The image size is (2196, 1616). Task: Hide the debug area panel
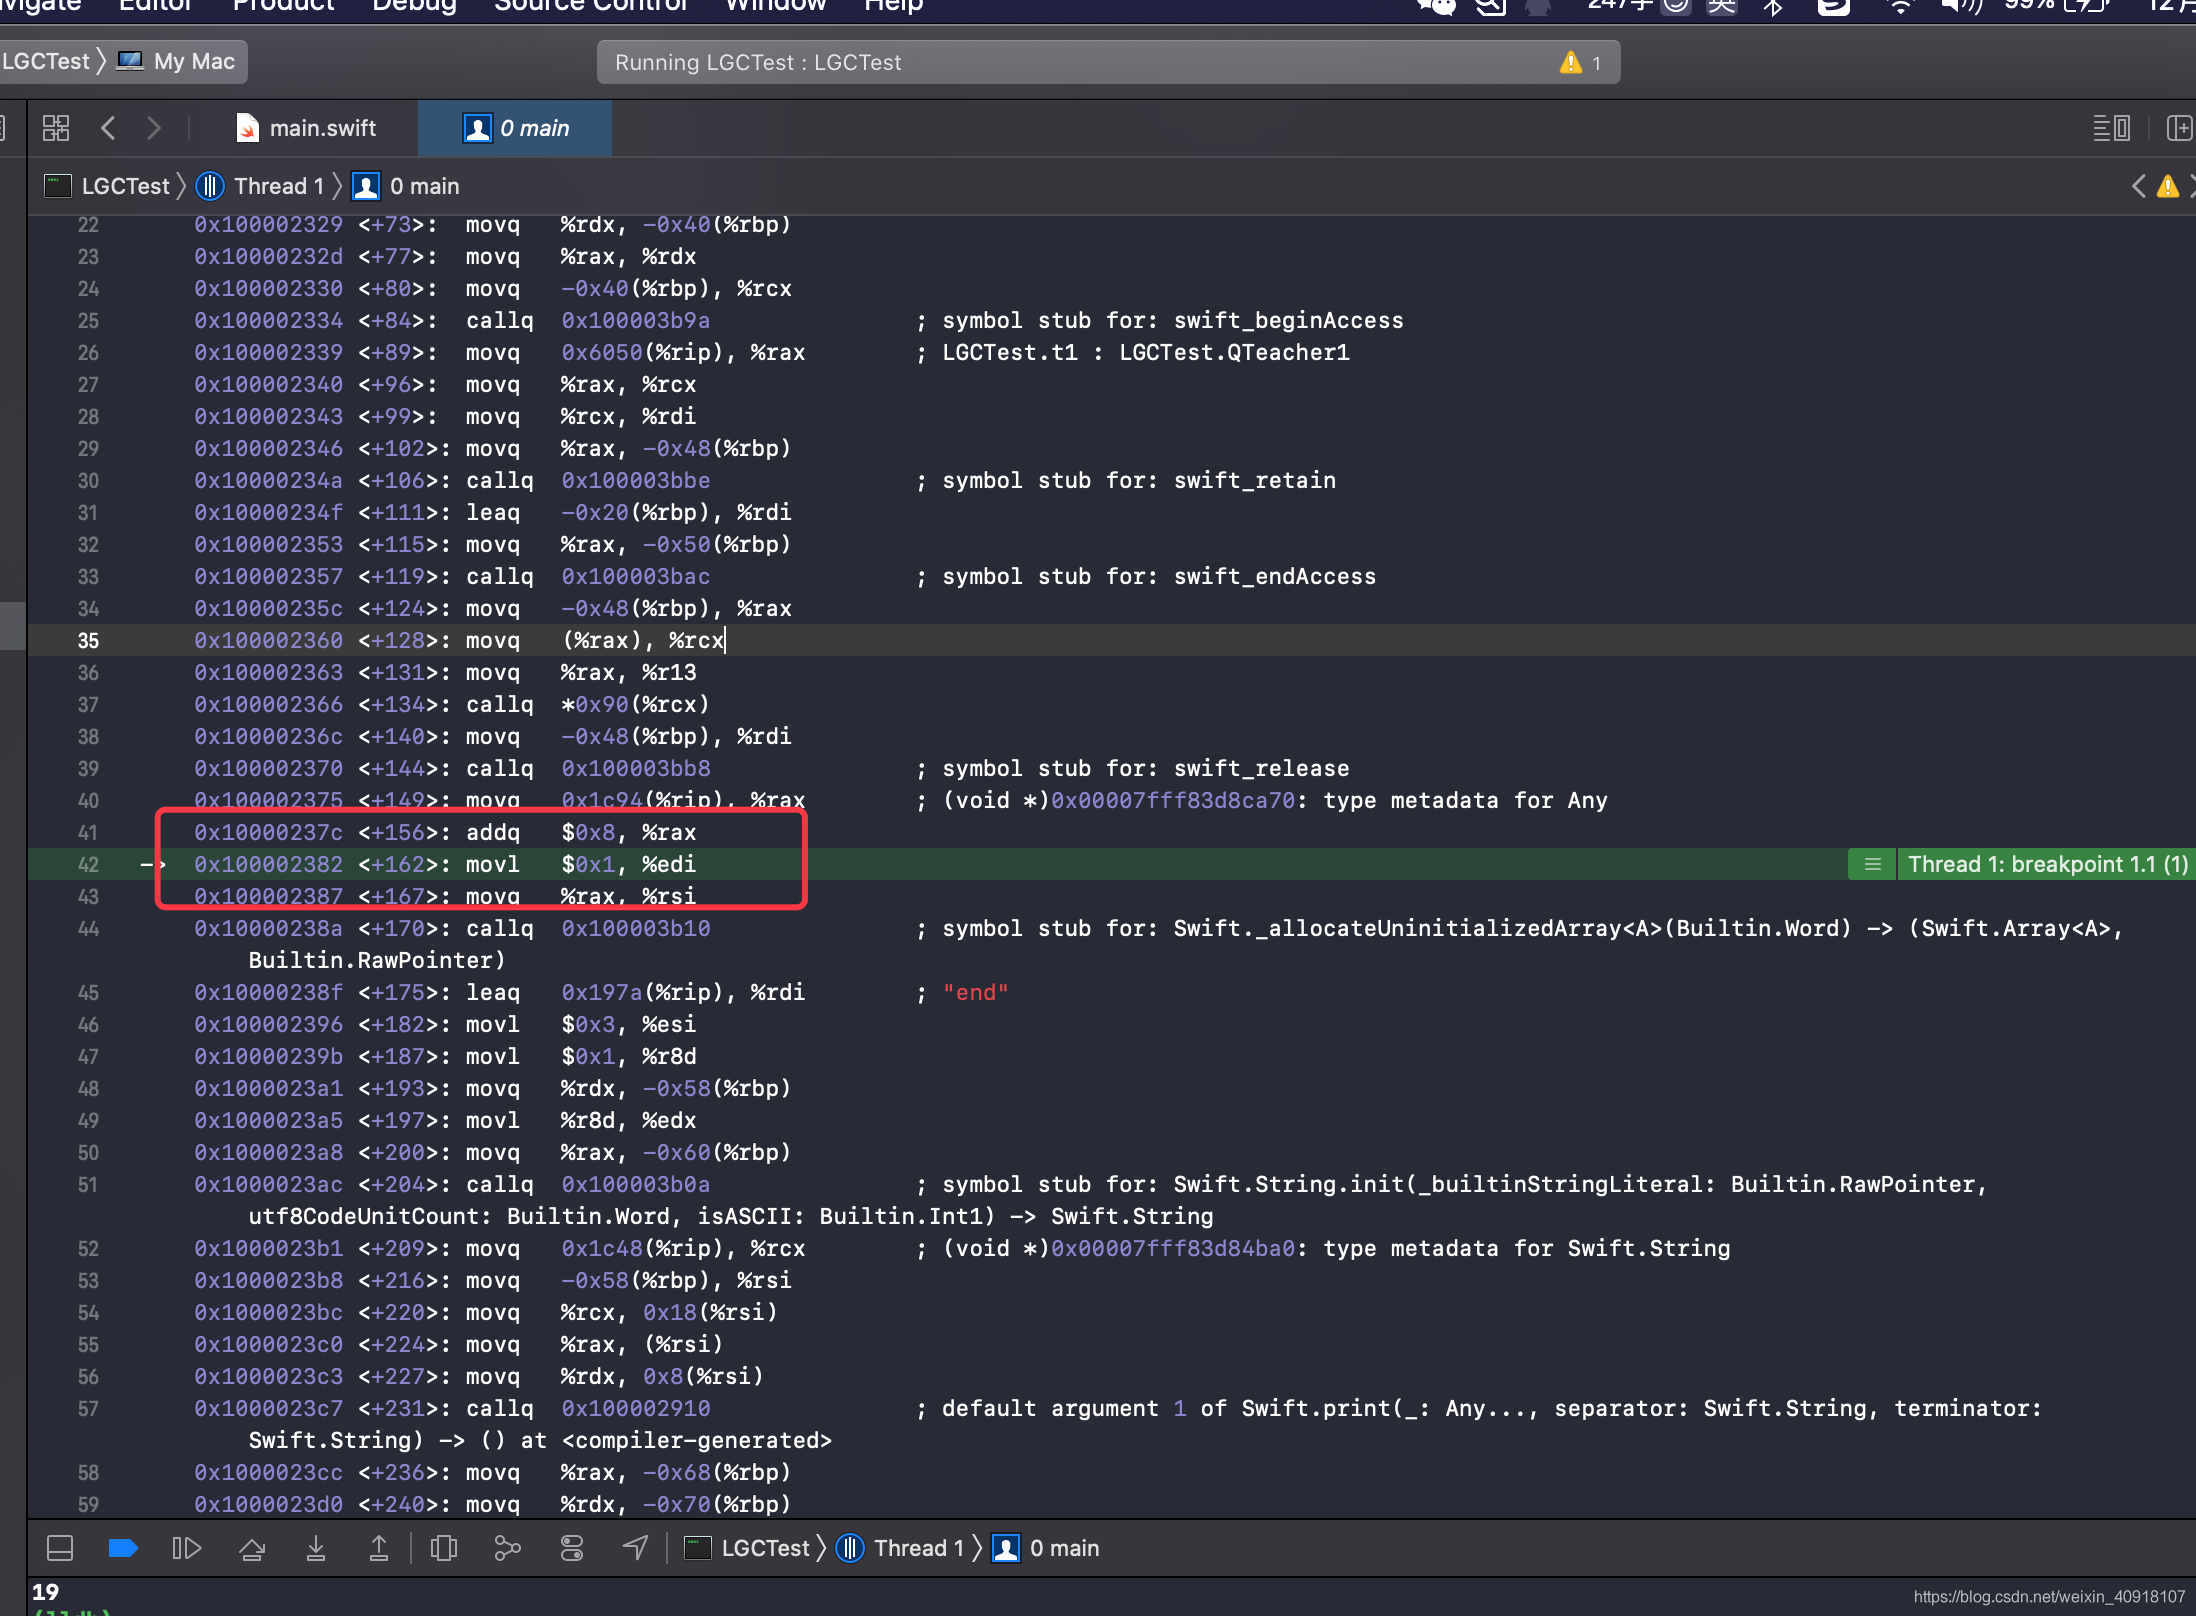(60, 1548)
